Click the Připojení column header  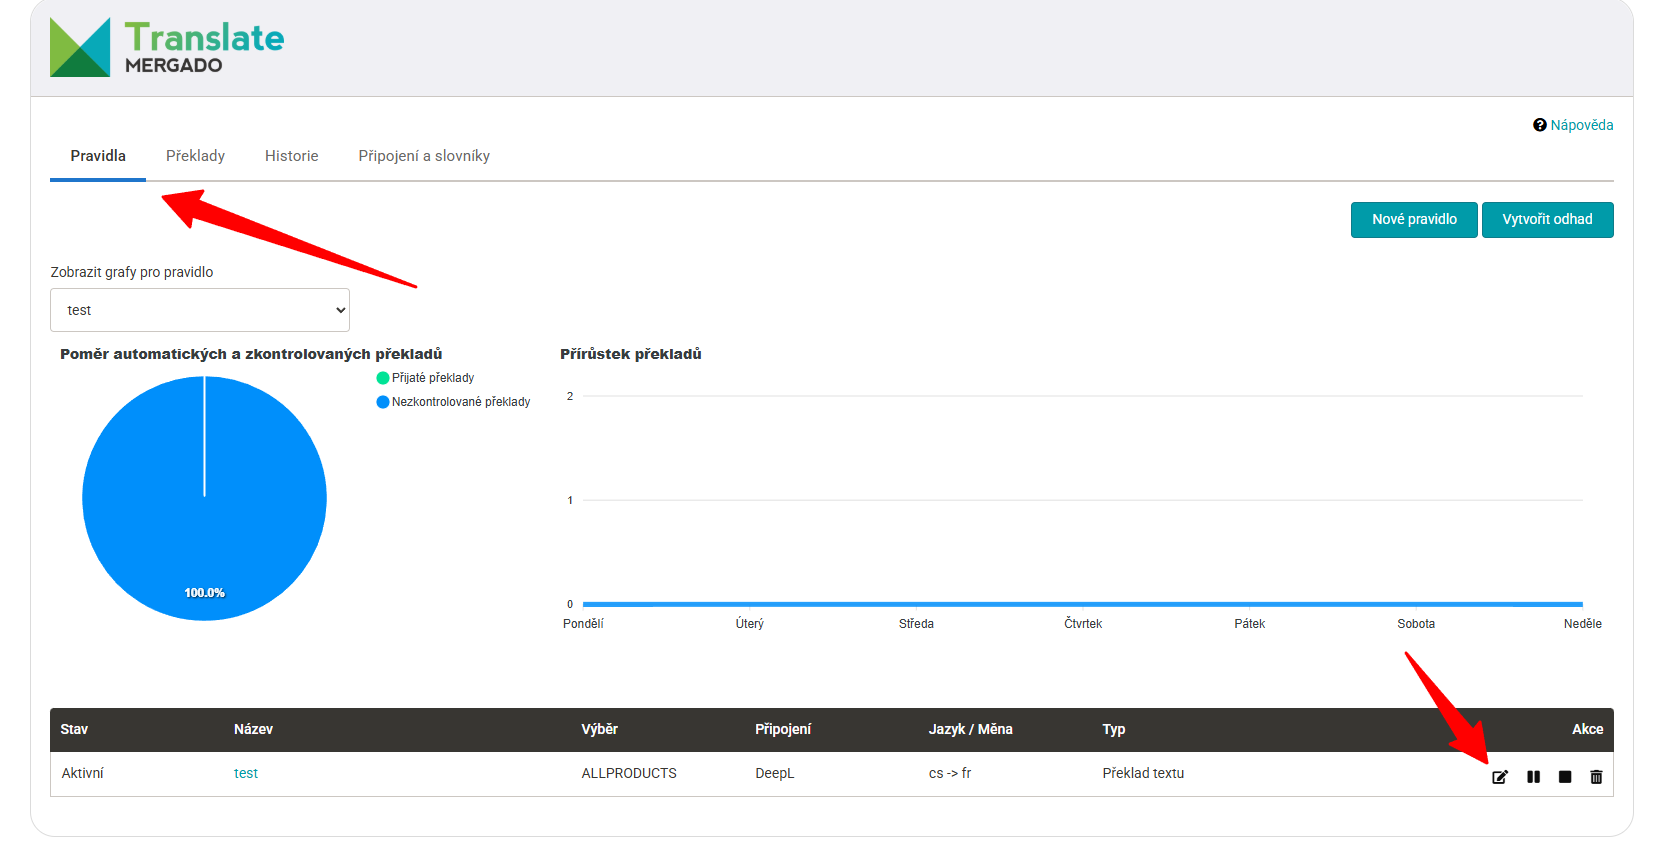tap(783, 729)
